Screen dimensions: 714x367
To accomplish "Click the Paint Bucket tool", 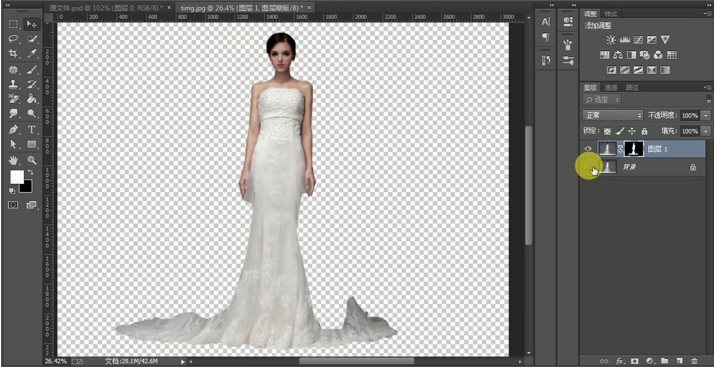I will tap(32, 99).
